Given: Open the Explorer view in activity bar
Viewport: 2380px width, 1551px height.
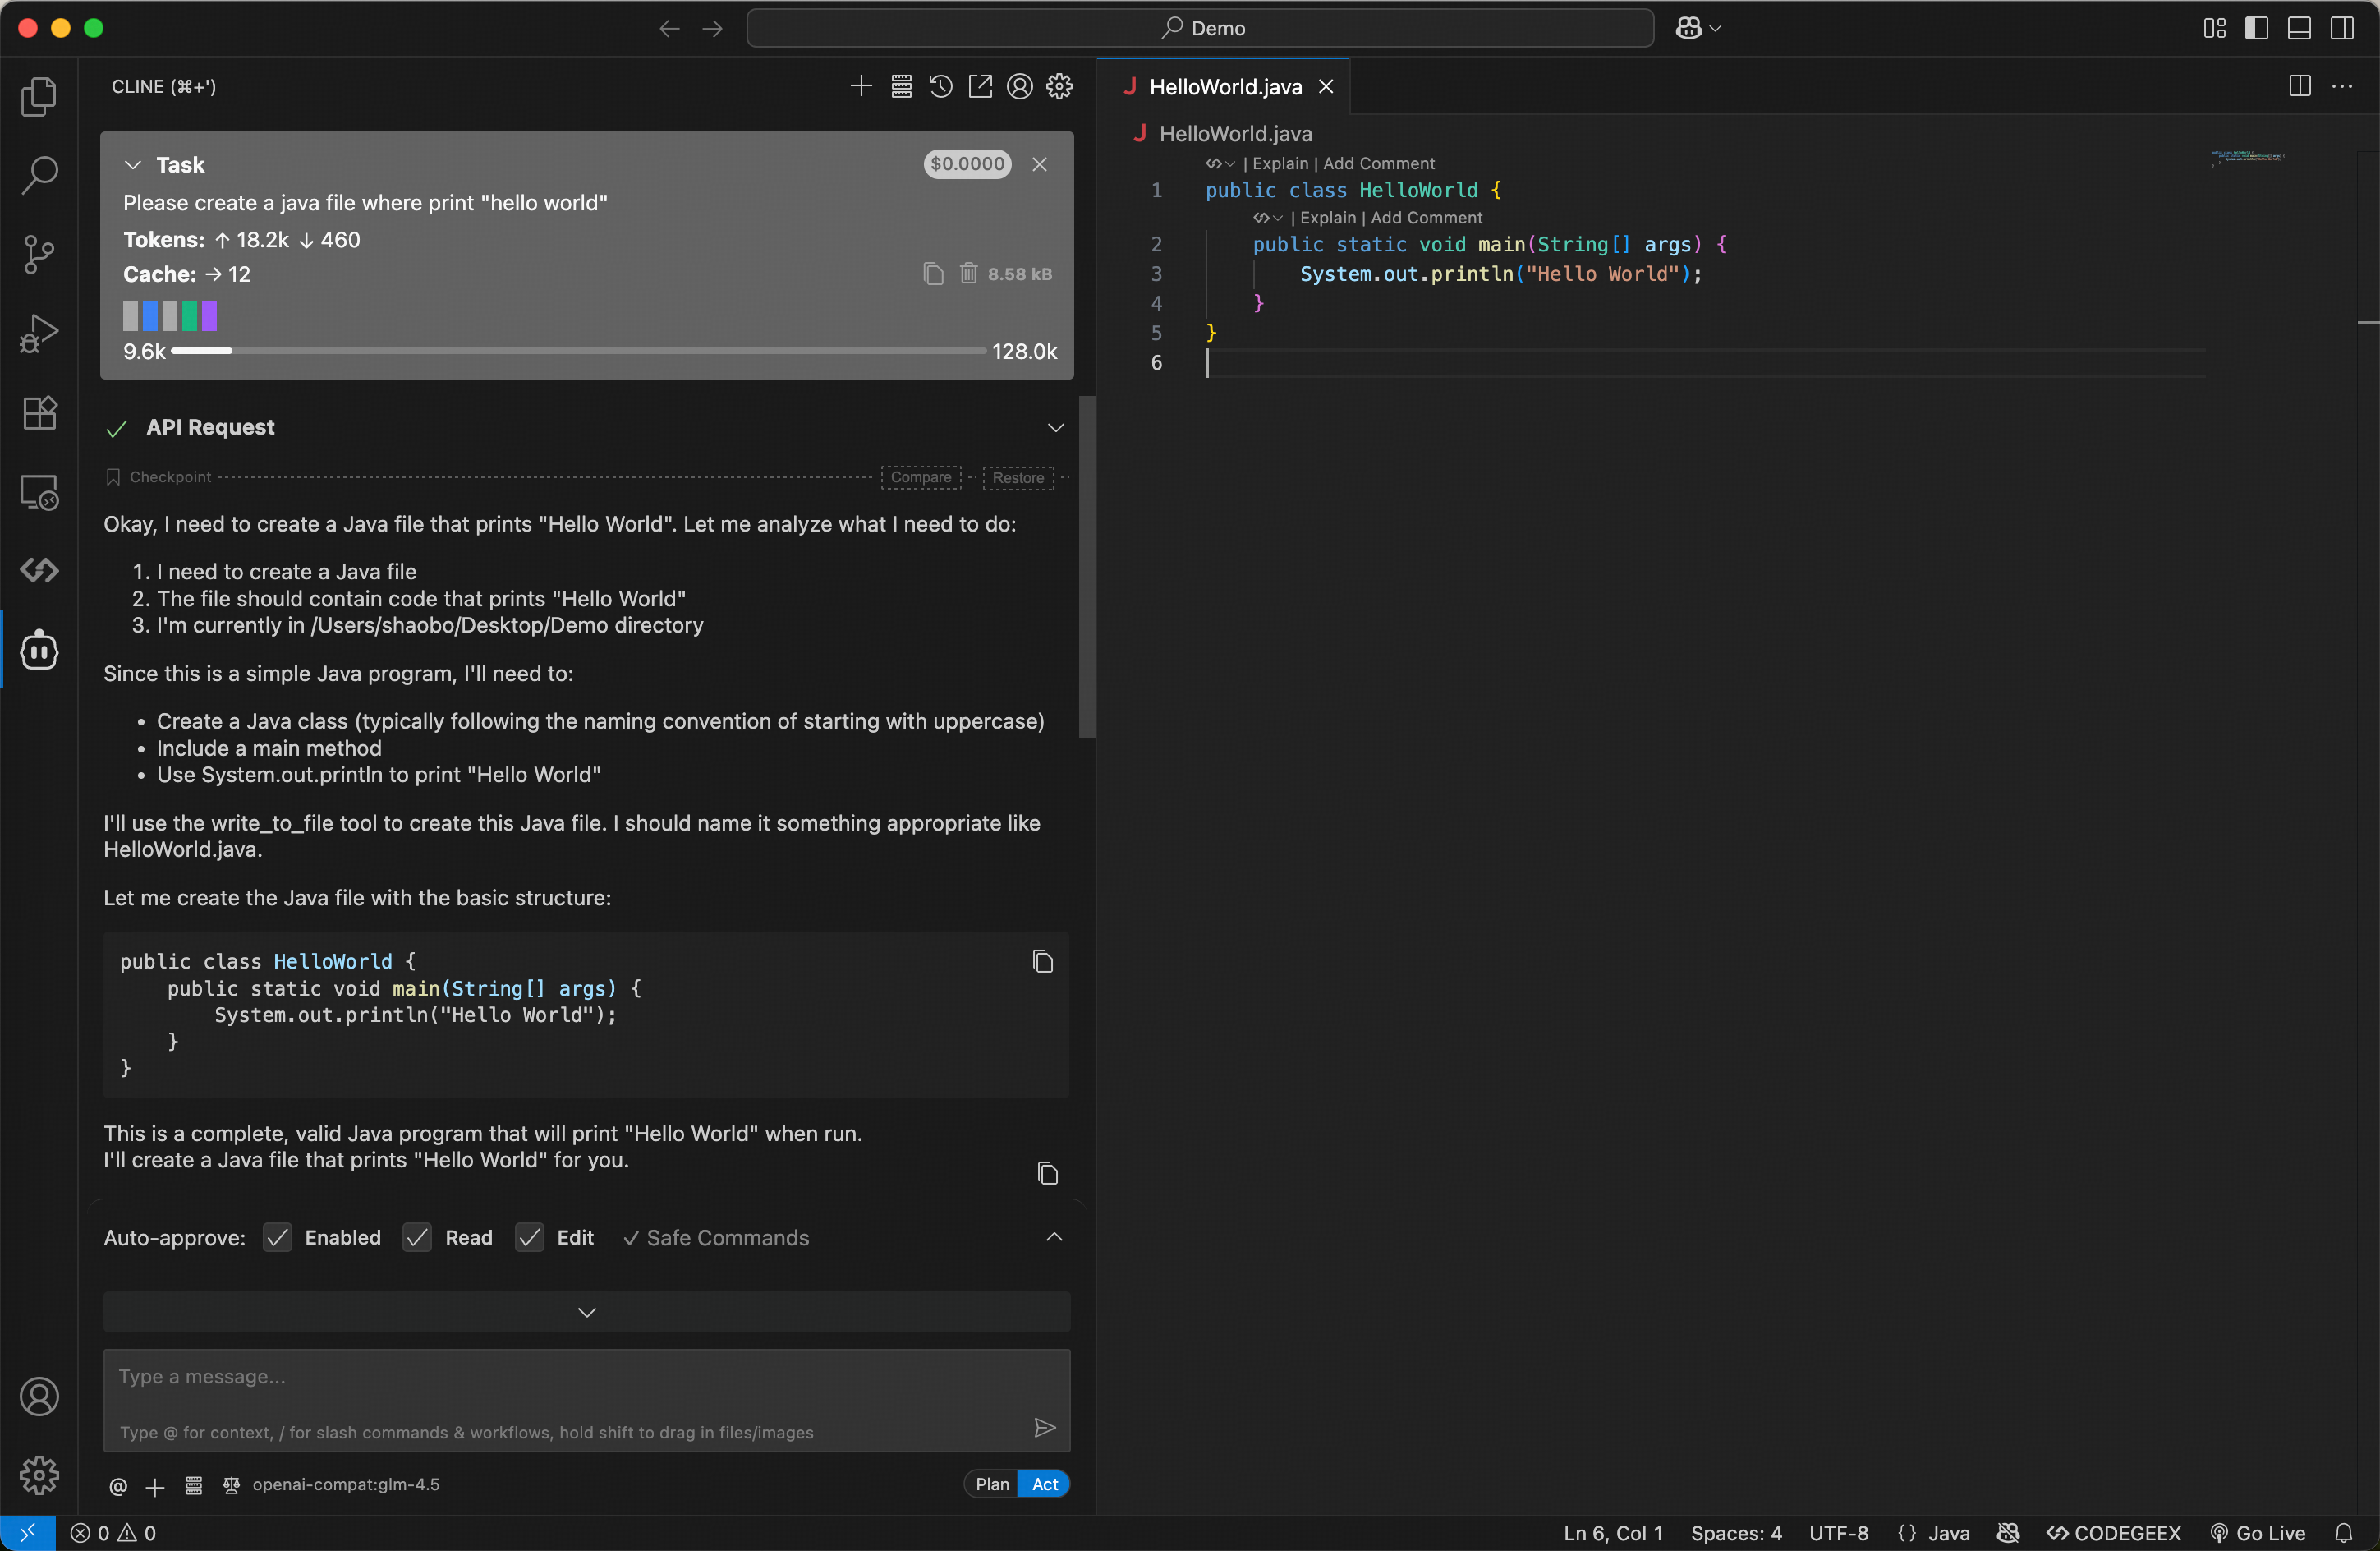Looking at the screenshot, I should (x=39, y=96).
